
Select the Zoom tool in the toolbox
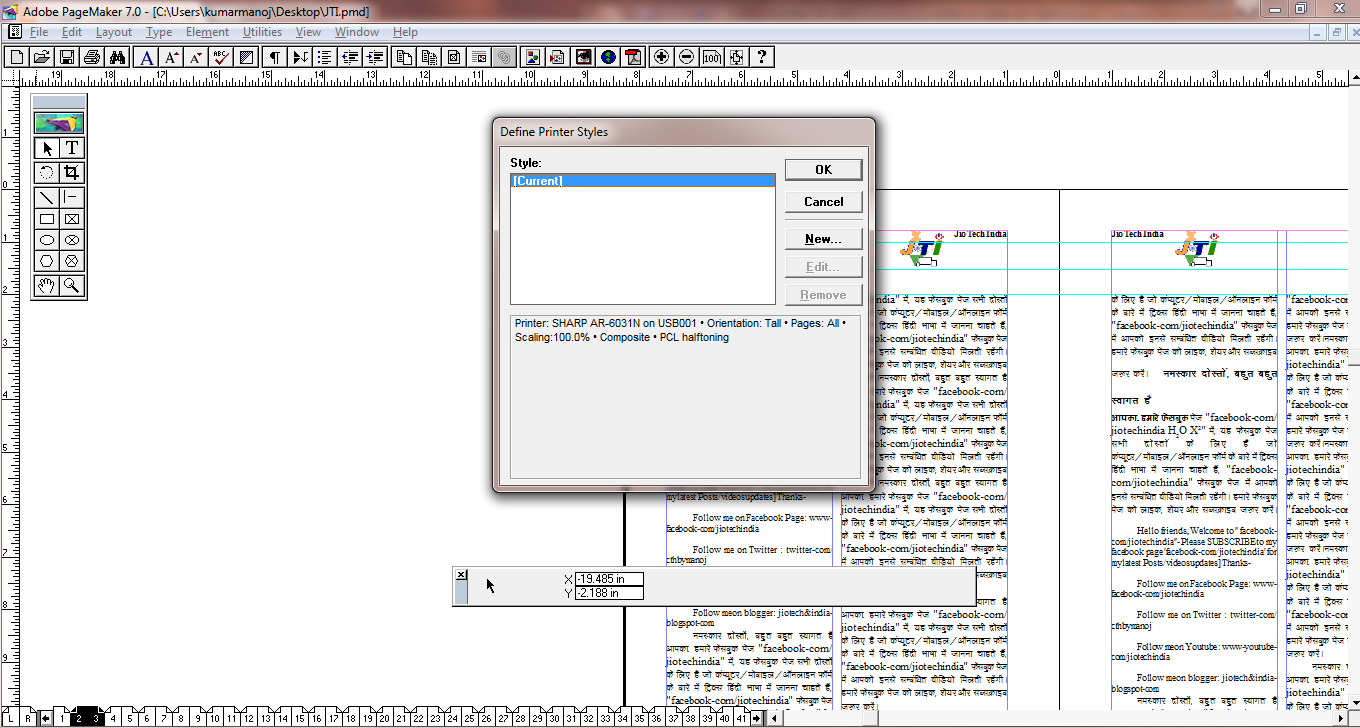(73, 285)
